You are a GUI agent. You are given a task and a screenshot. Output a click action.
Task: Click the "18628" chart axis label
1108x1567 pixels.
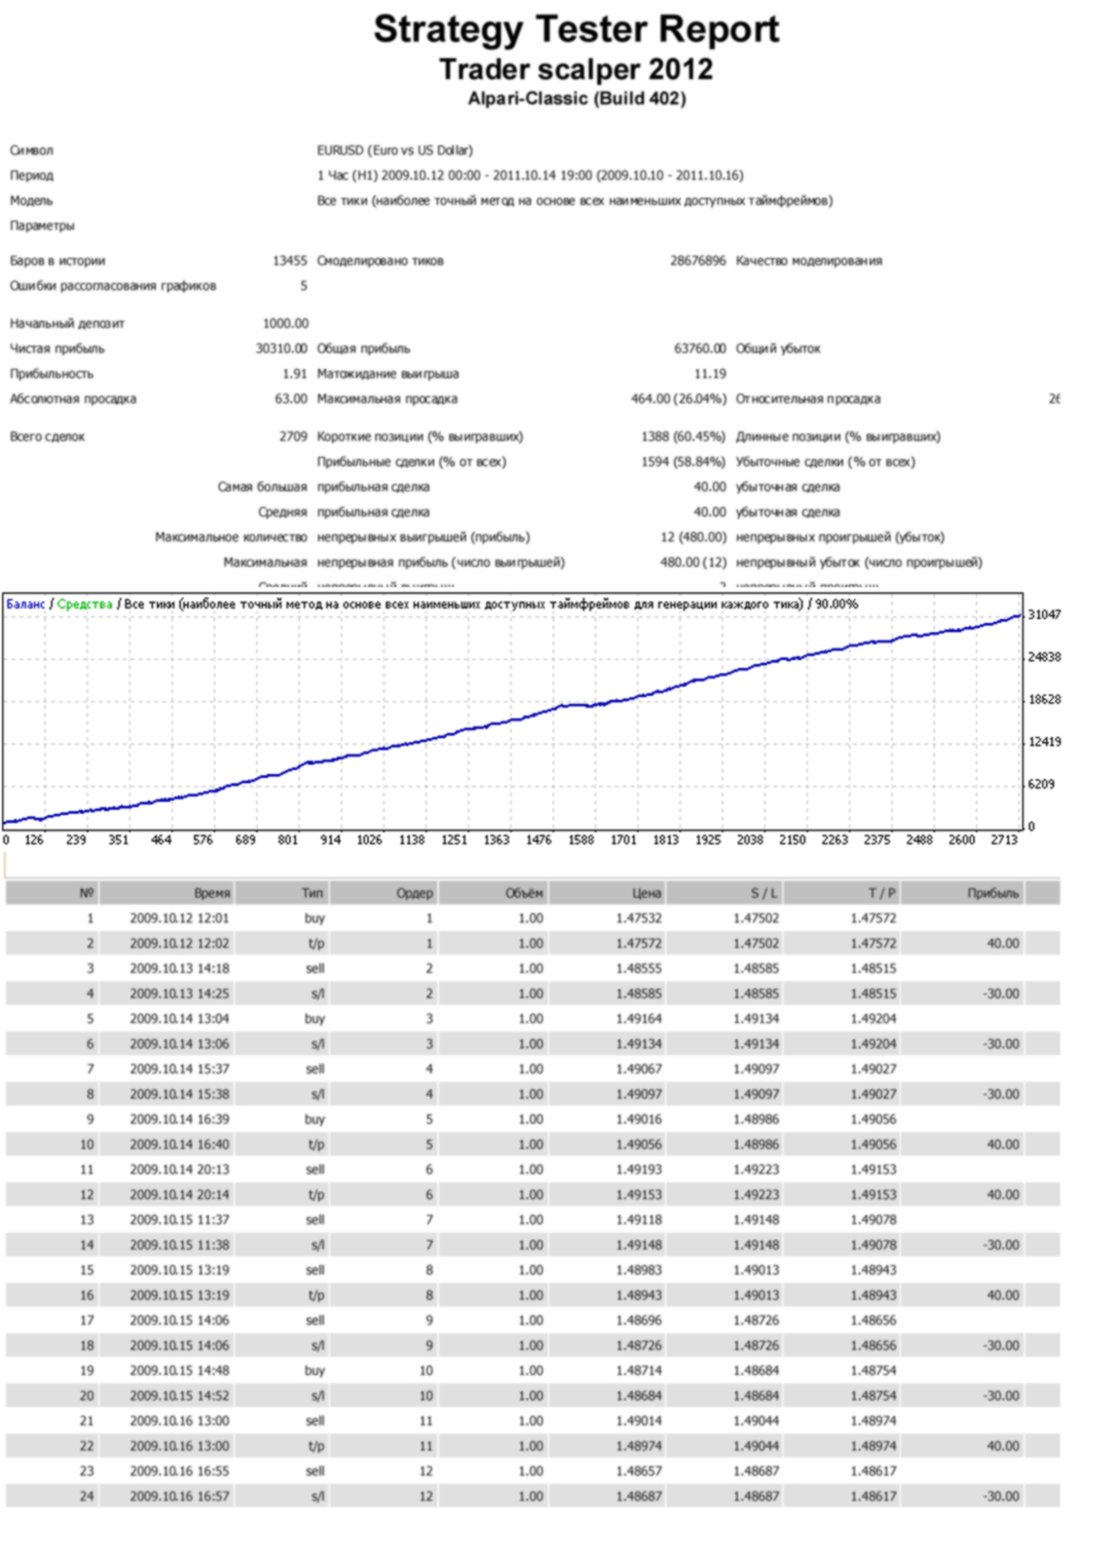(1045, 700)
